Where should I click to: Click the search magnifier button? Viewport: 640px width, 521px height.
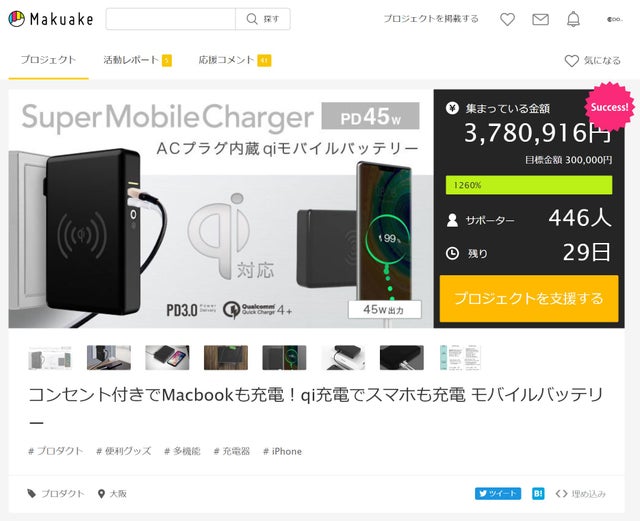(263, 19)
